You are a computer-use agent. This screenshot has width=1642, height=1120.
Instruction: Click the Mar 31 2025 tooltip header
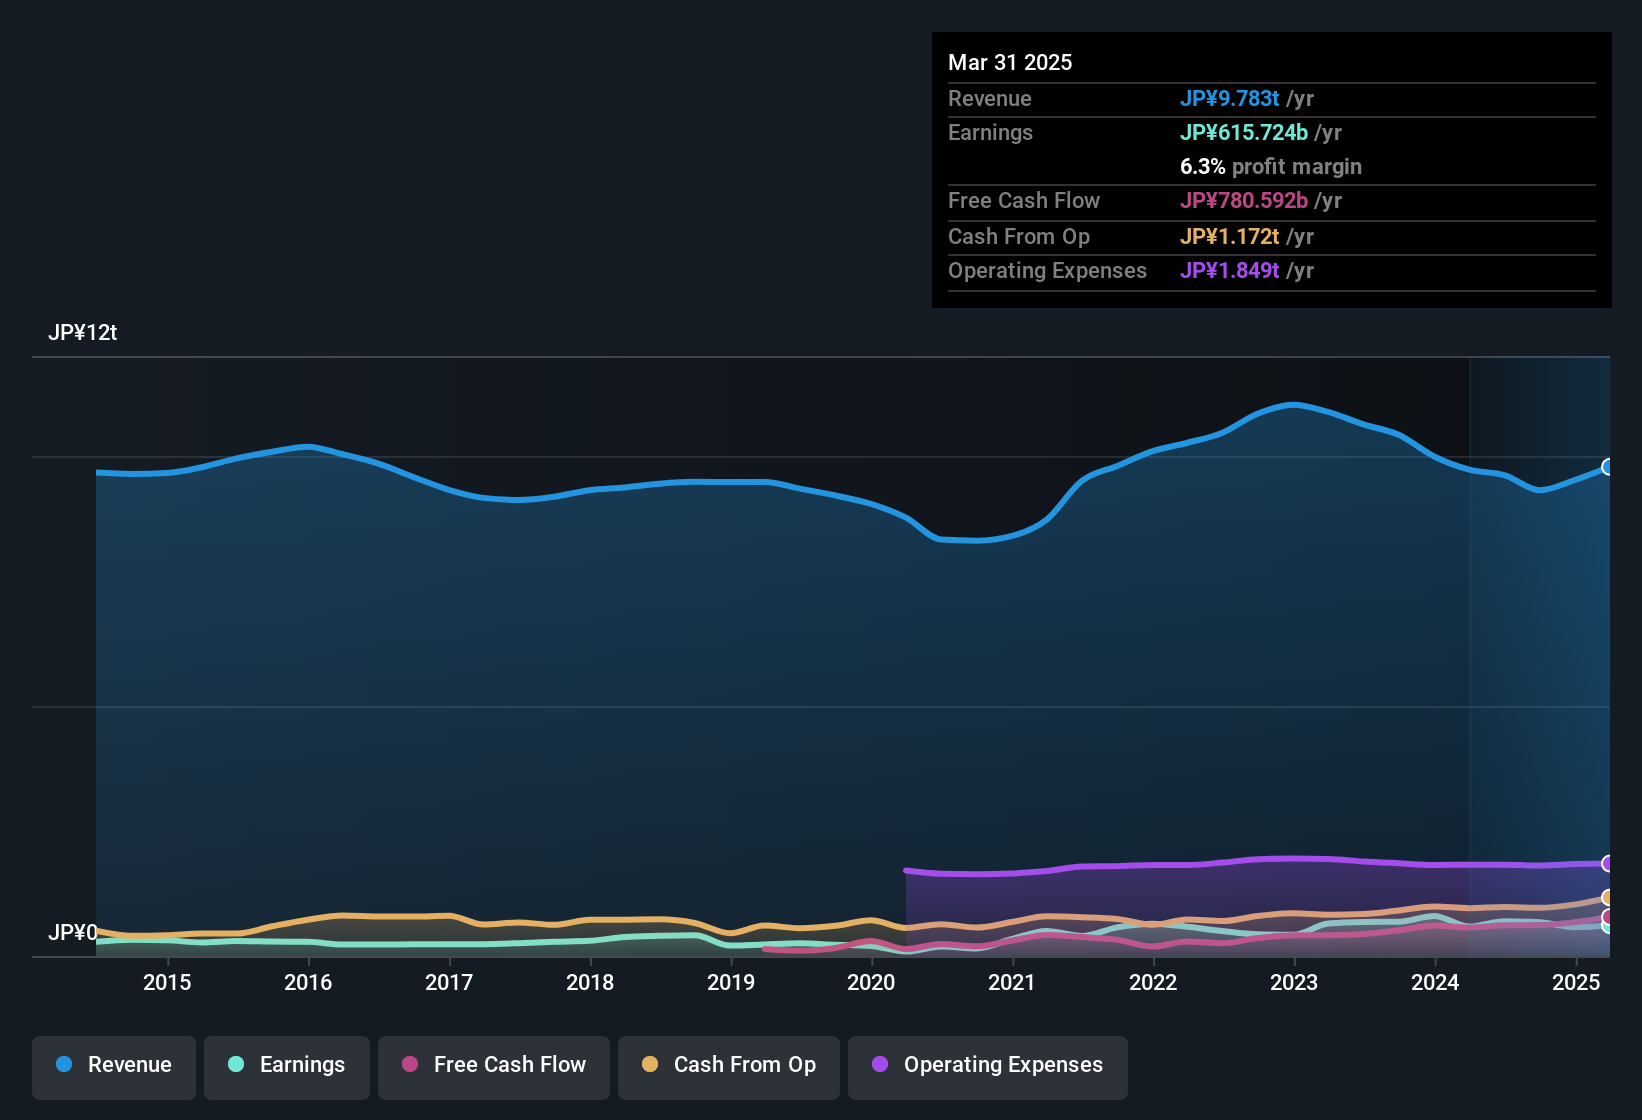(x=1010, y=62)
